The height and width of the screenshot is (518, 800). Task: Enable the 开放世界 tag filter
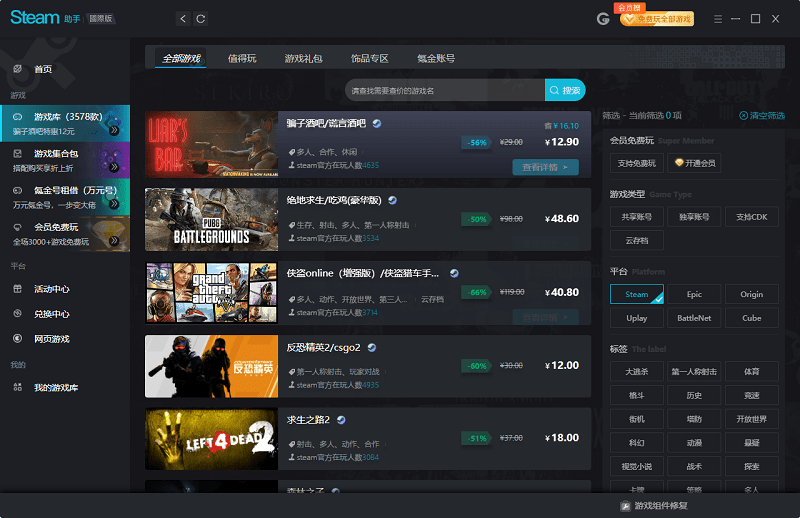pyautogui.click(x=752, y=419)
